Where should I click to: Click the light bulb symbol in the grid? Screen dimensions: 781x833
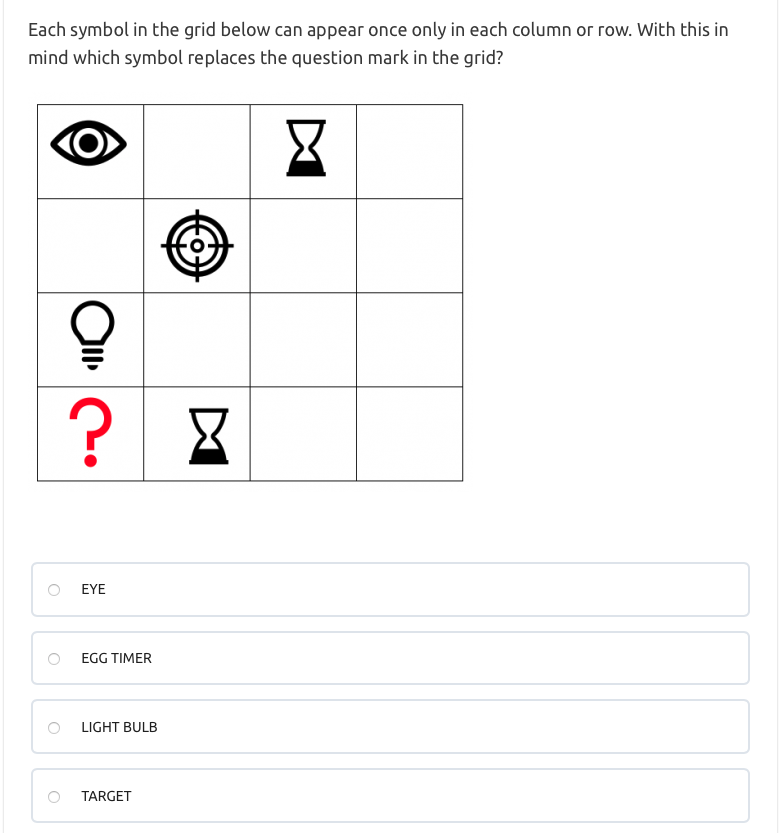click(91, 337)
